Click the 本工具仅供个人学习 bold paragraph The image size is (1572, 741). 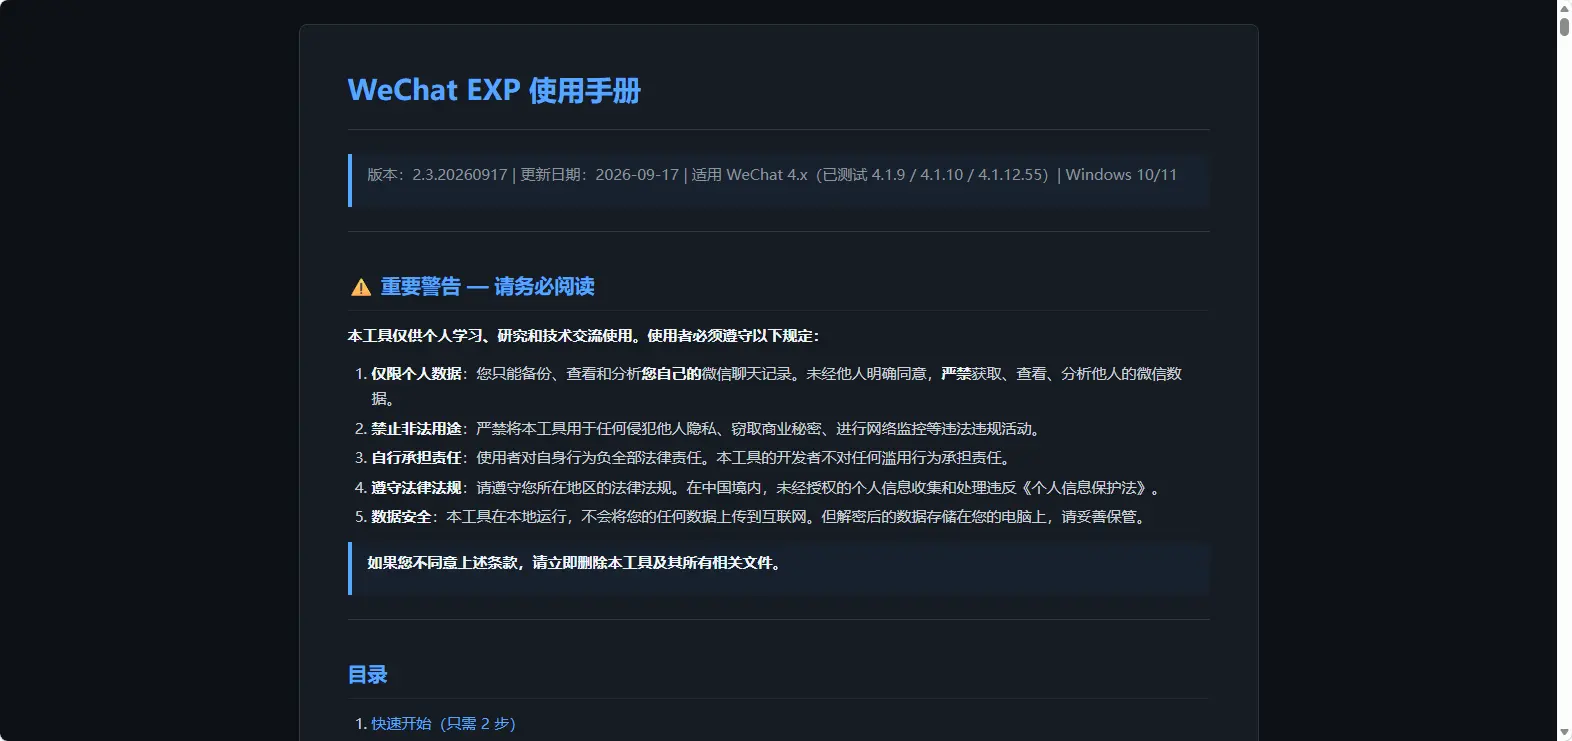[584, 336]
